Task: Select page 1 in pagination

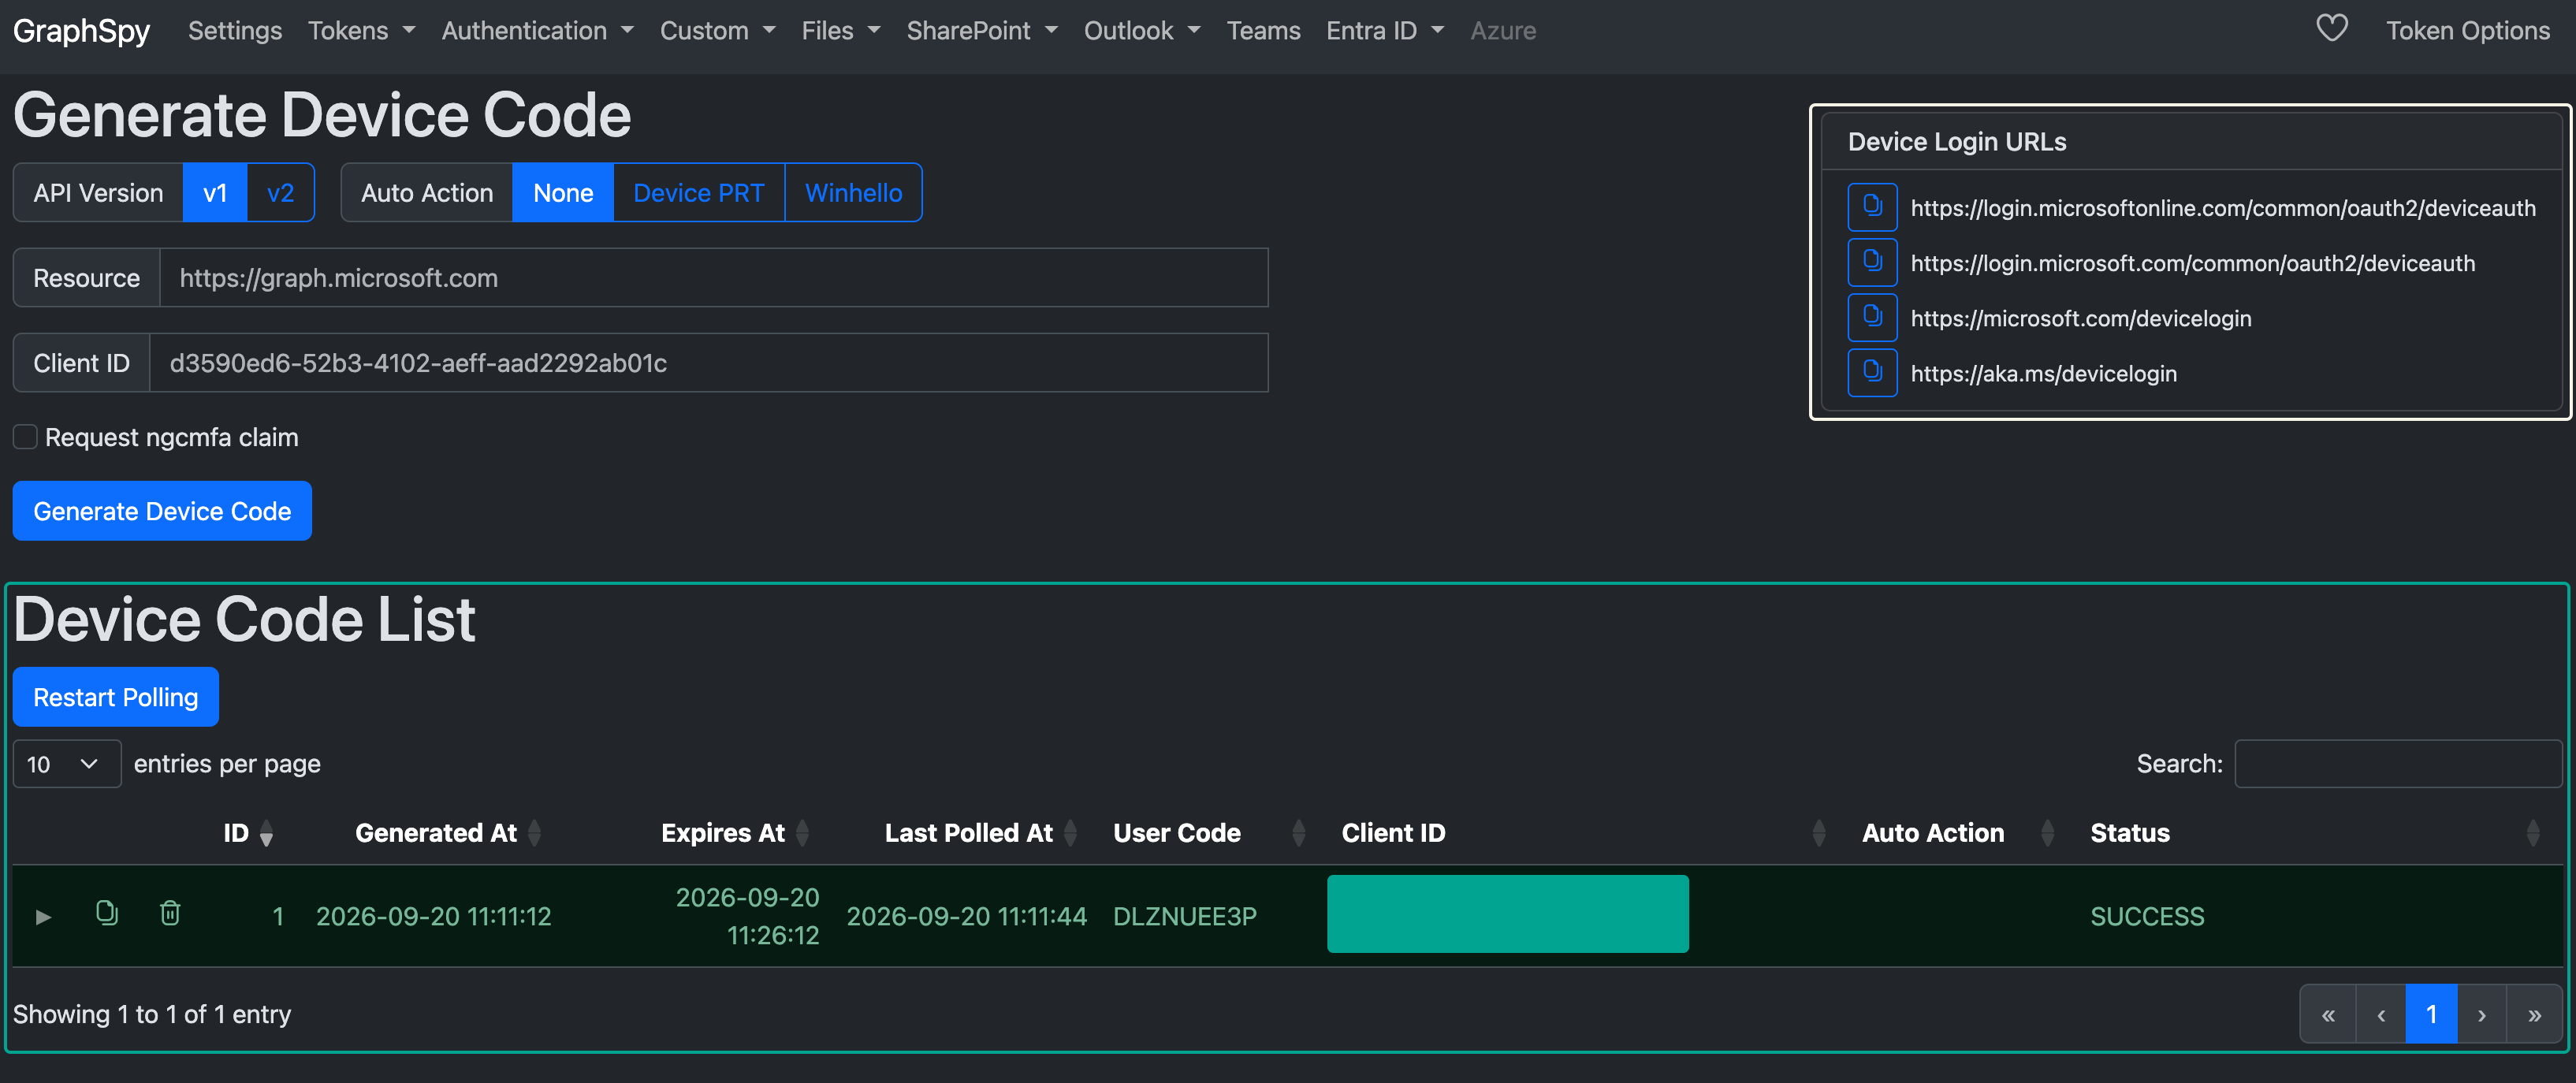Action: [2431, 1014]
